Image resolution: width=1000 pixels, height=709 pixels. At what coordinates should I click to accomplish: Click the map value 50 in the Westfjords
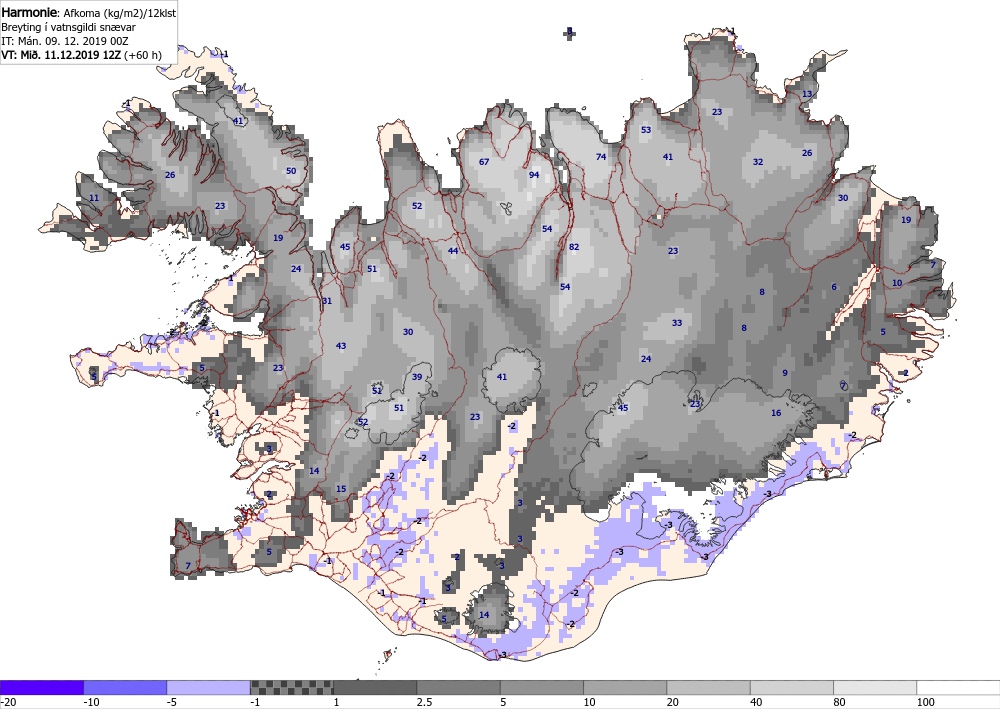[291, 170]
